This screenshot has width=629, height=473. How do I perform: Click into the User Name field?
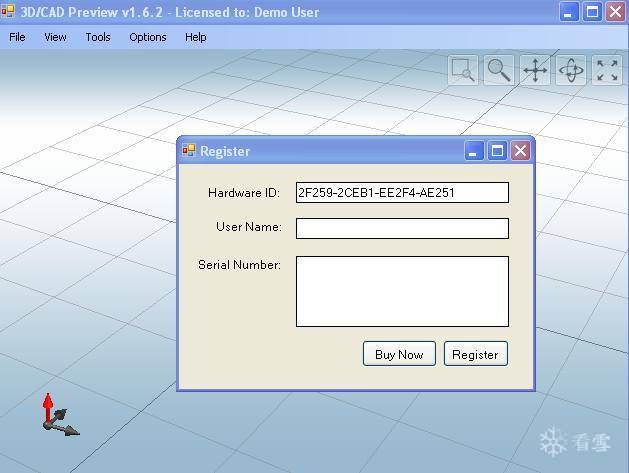click(402, 228)
